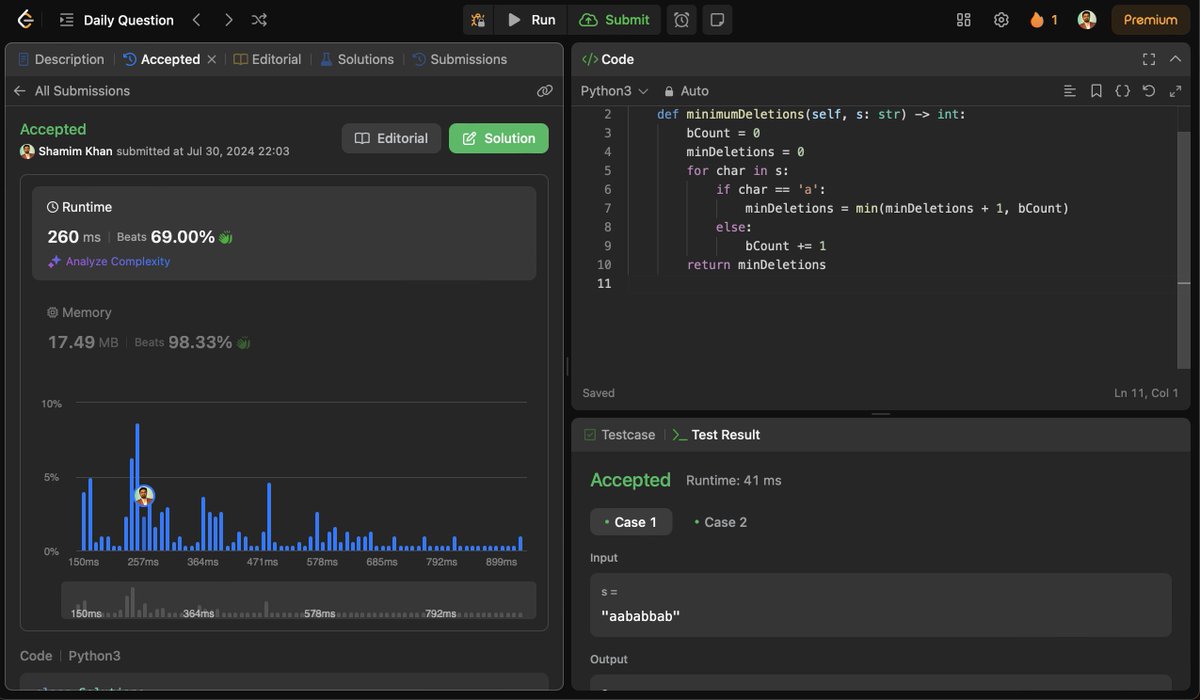Click the Saved status text
The width and height of the screenshot is (1200, 700).
click(x=598, y=393)
